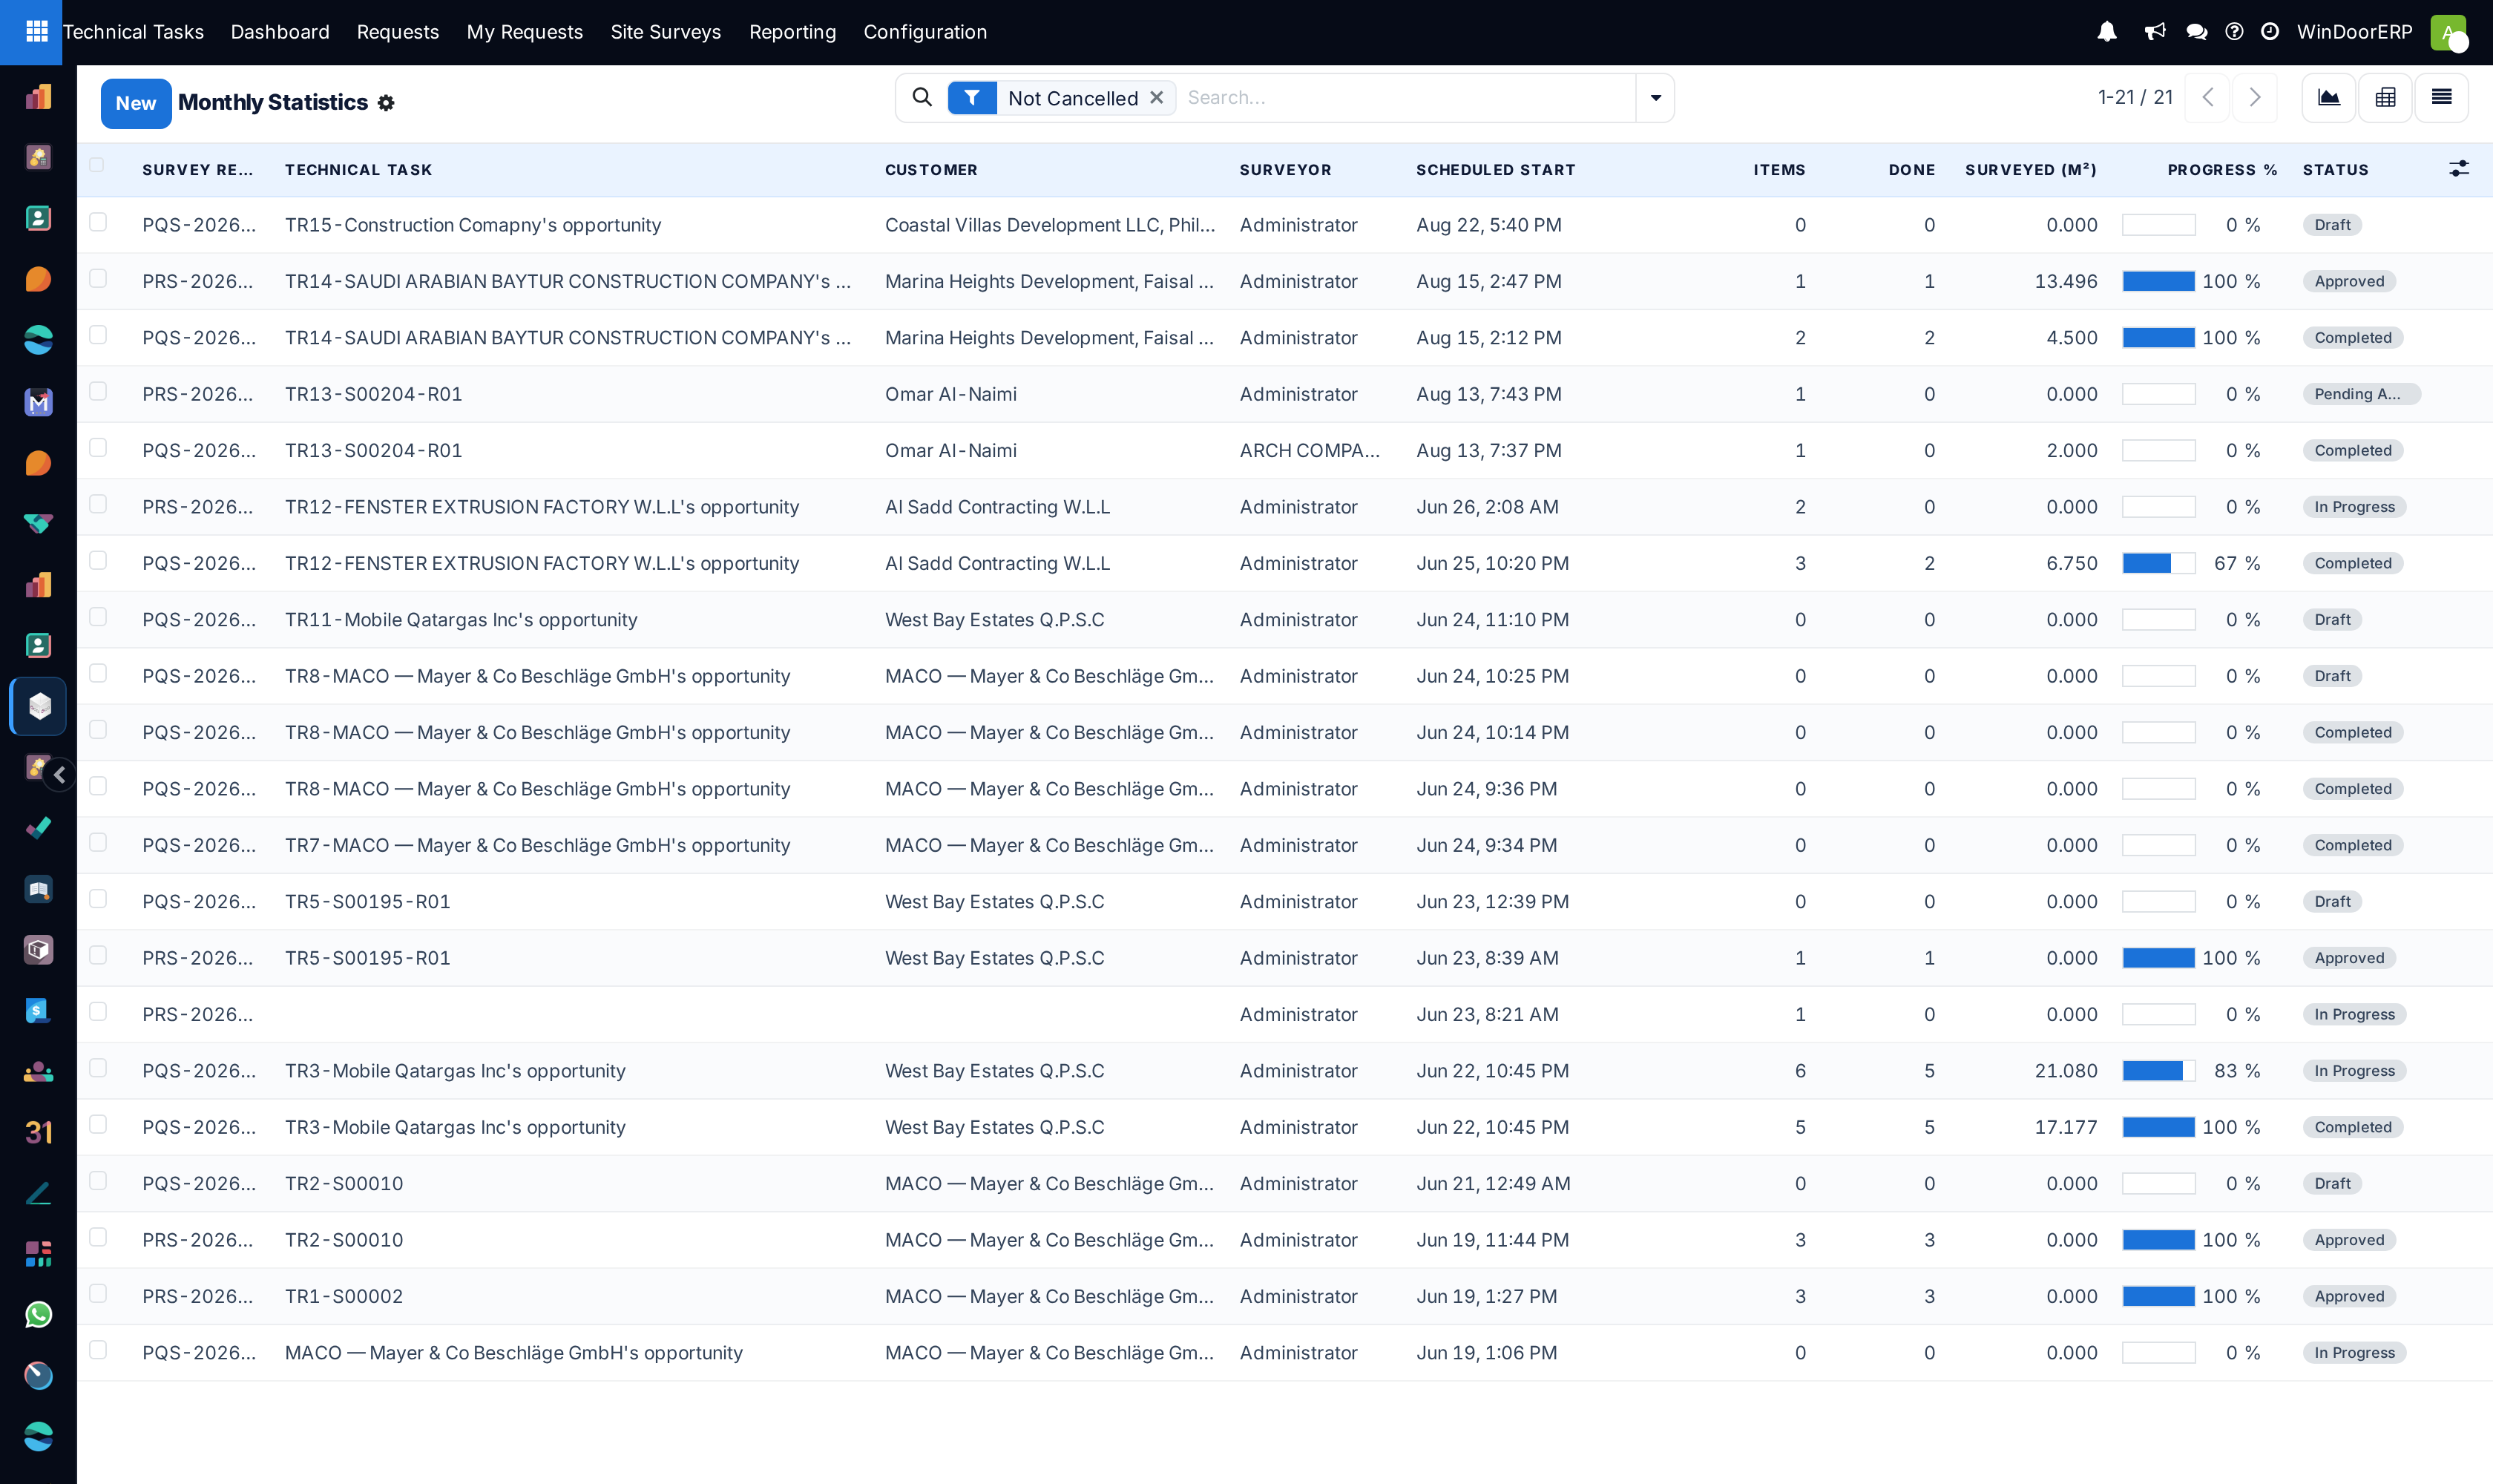This screenshot has width=2493, height=1484.
Task: Open the WhatsApp app in sidebar
Action: pyautogui.click(x=38, y=1314)
